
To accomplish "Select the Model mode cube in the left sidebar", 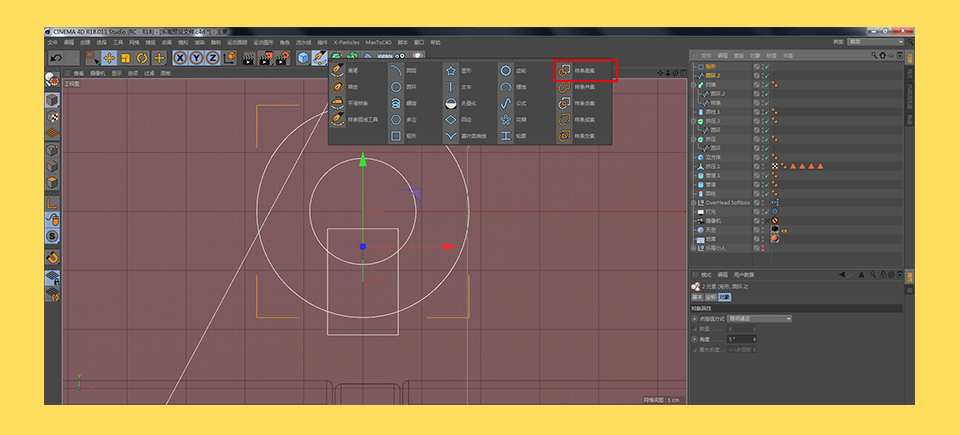I will (53, 100).
